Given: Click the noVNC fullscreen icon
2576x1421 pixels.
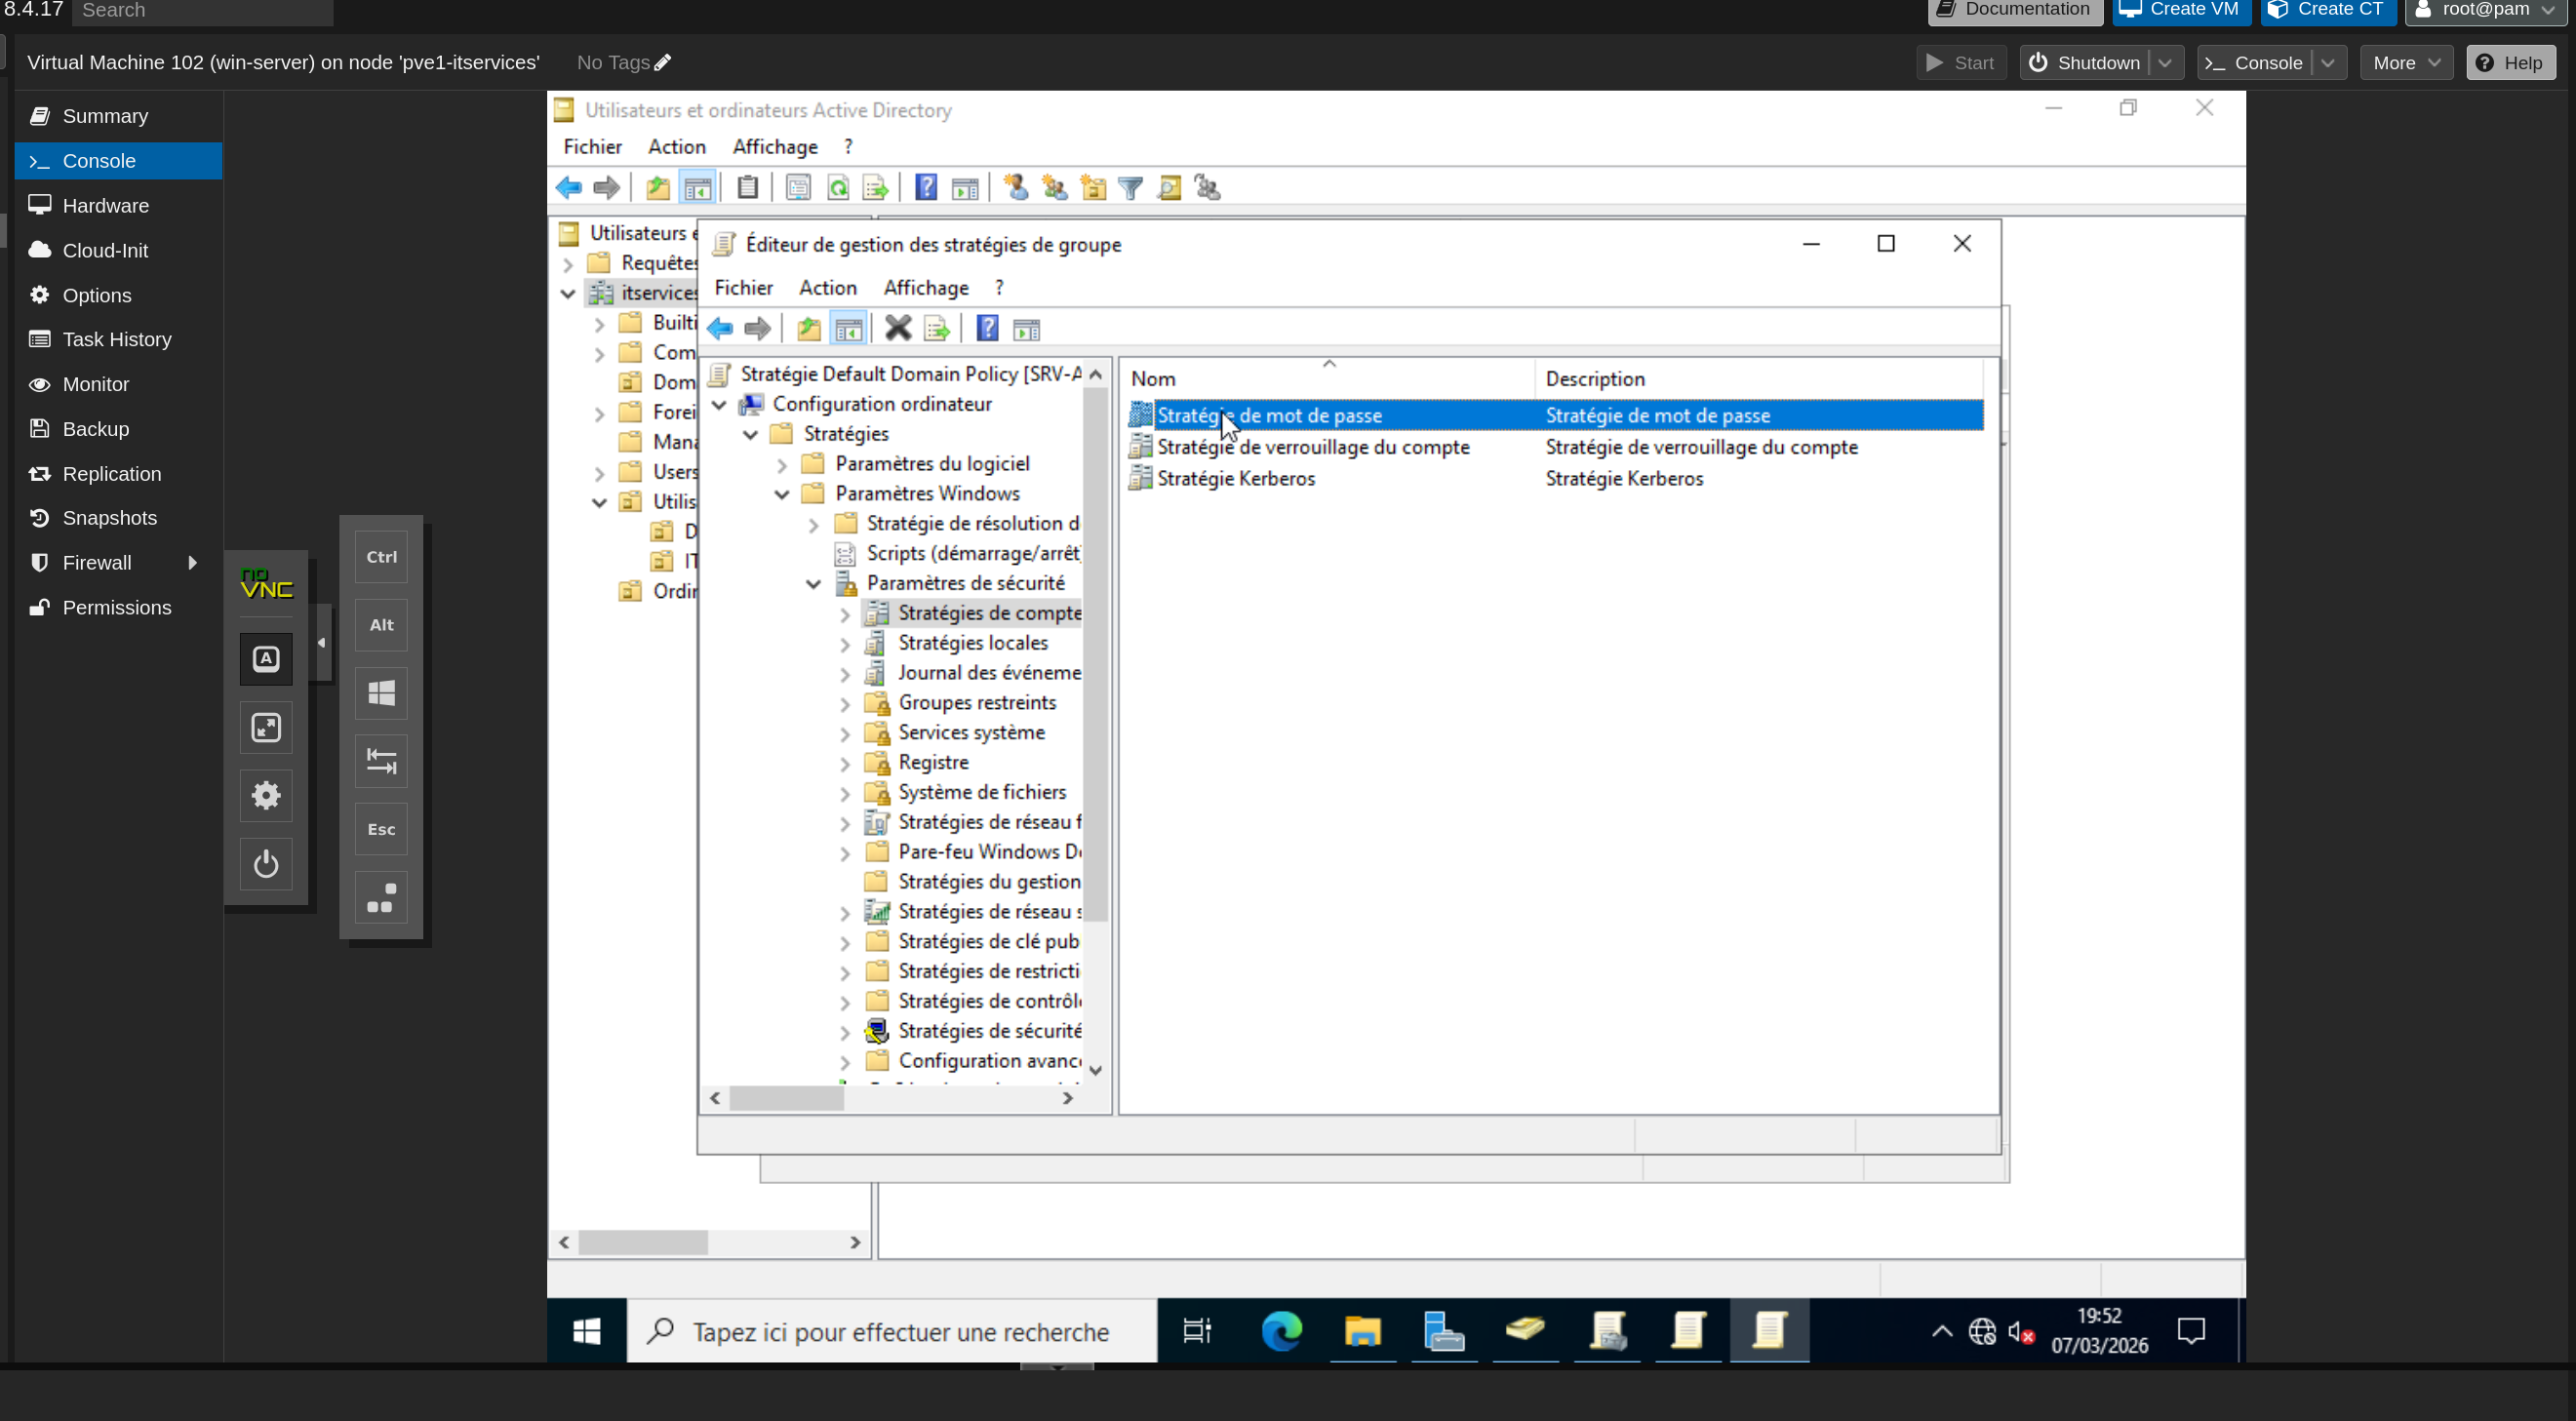Looking at the screenshot, I should (266, 728).
